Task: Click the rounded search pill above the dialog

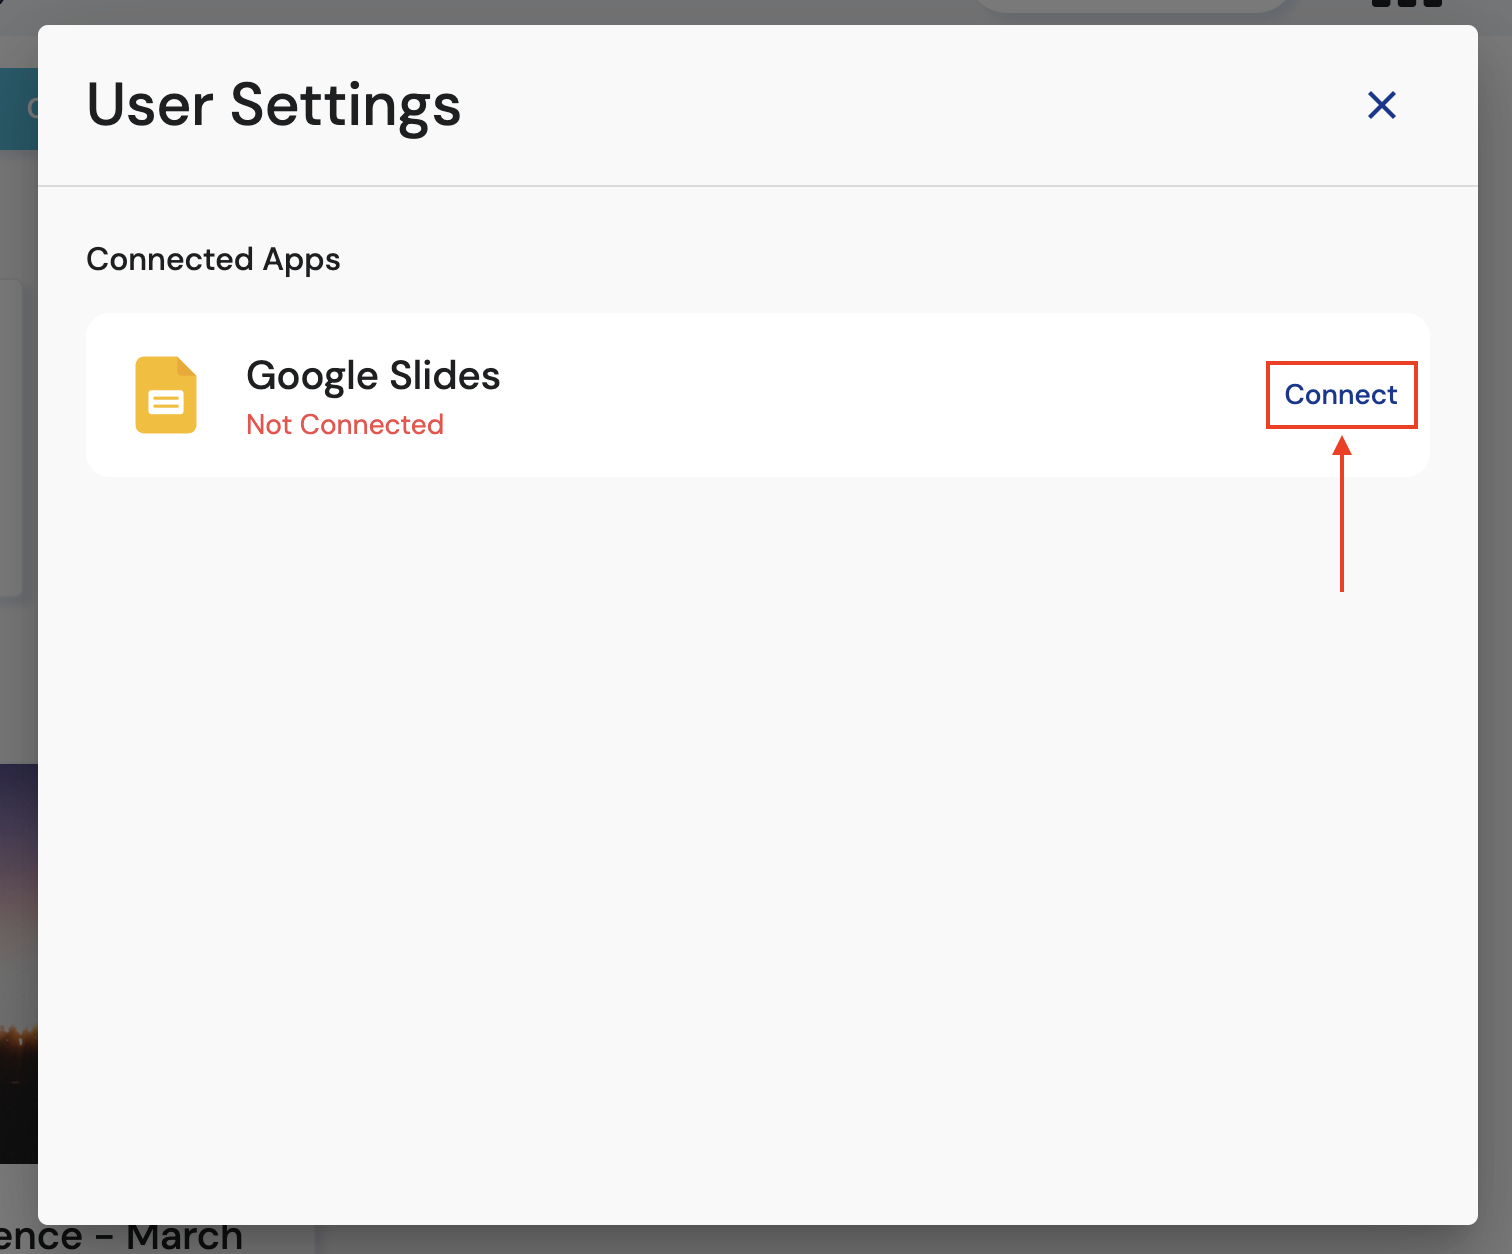Action: click(1130, 6)
